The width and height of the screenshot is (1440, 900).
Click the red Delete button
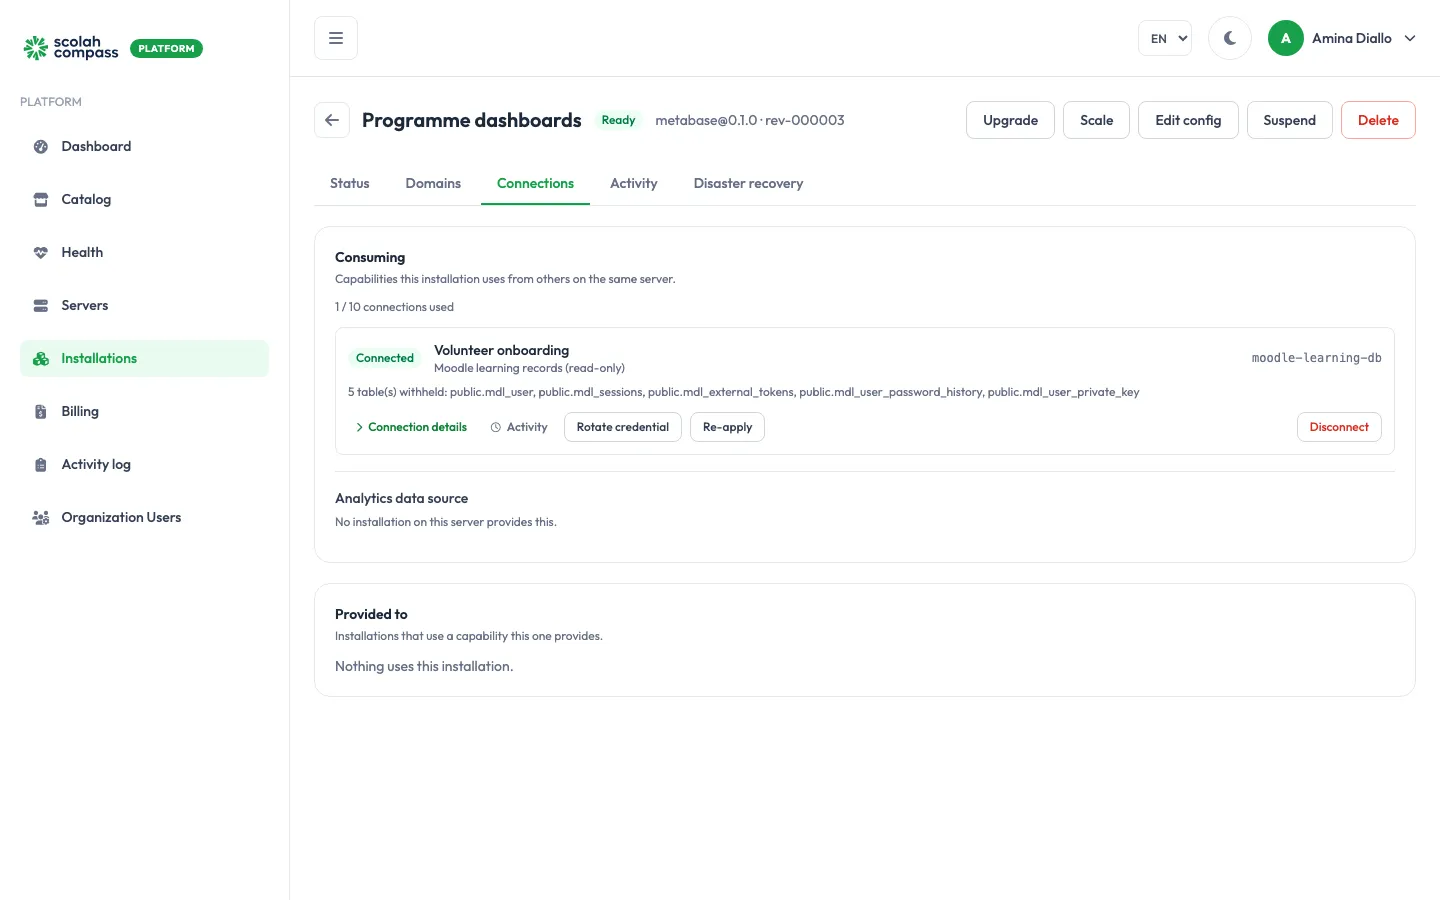(x=1378, y=120)
